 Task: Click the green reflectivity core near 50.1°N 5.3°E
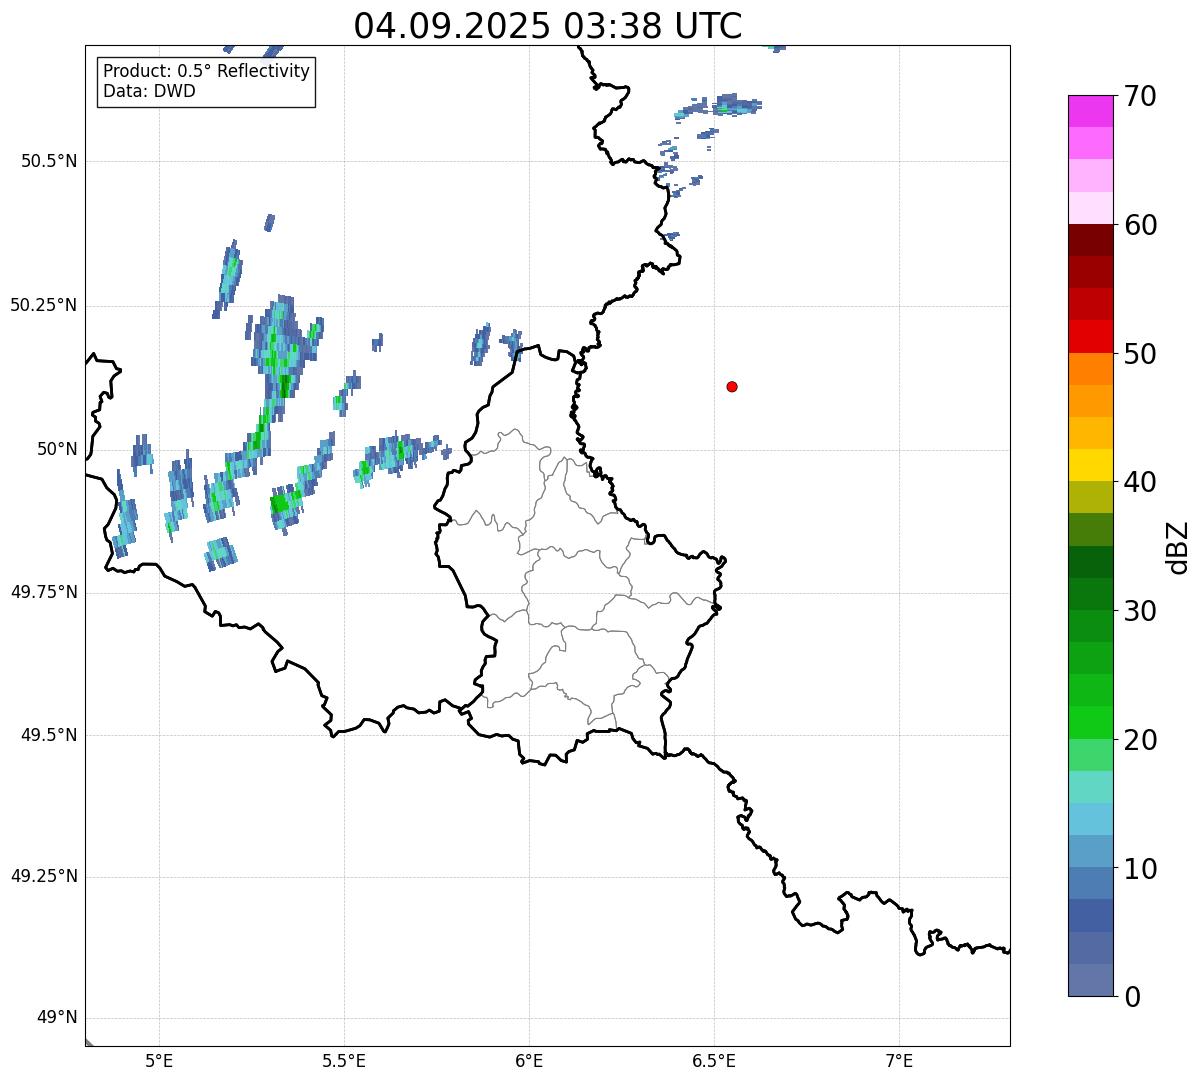click(285, 384)
